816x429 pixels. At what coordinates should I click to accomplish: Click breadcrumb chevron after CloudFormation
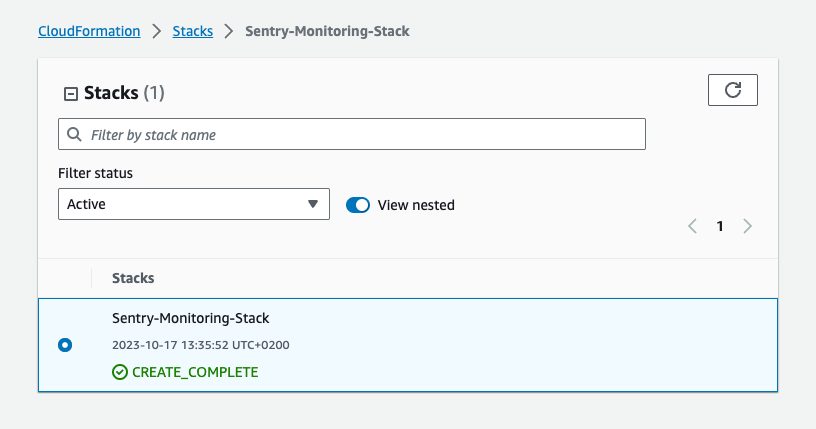point(157,32)
